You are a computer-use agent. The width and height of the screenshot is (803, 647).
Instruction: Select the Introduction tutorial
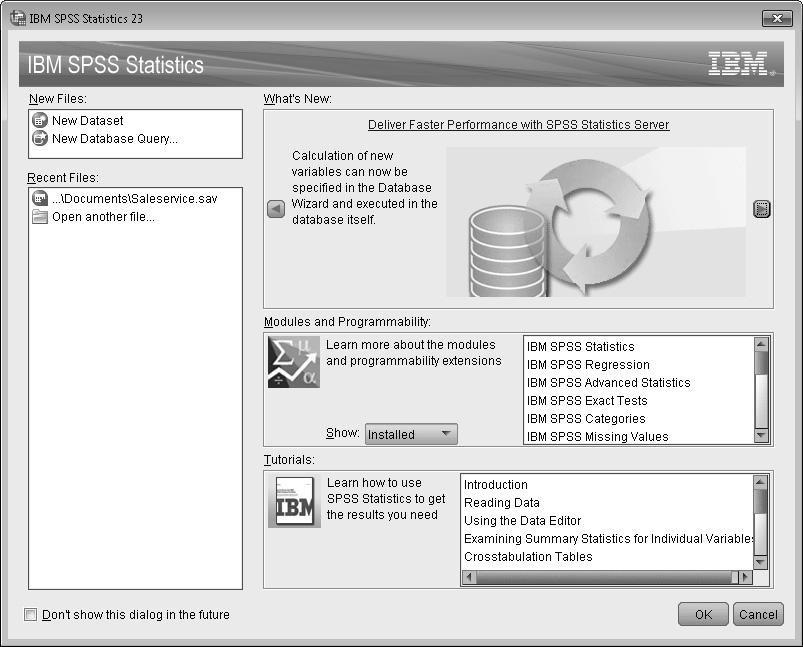point(496,485)
